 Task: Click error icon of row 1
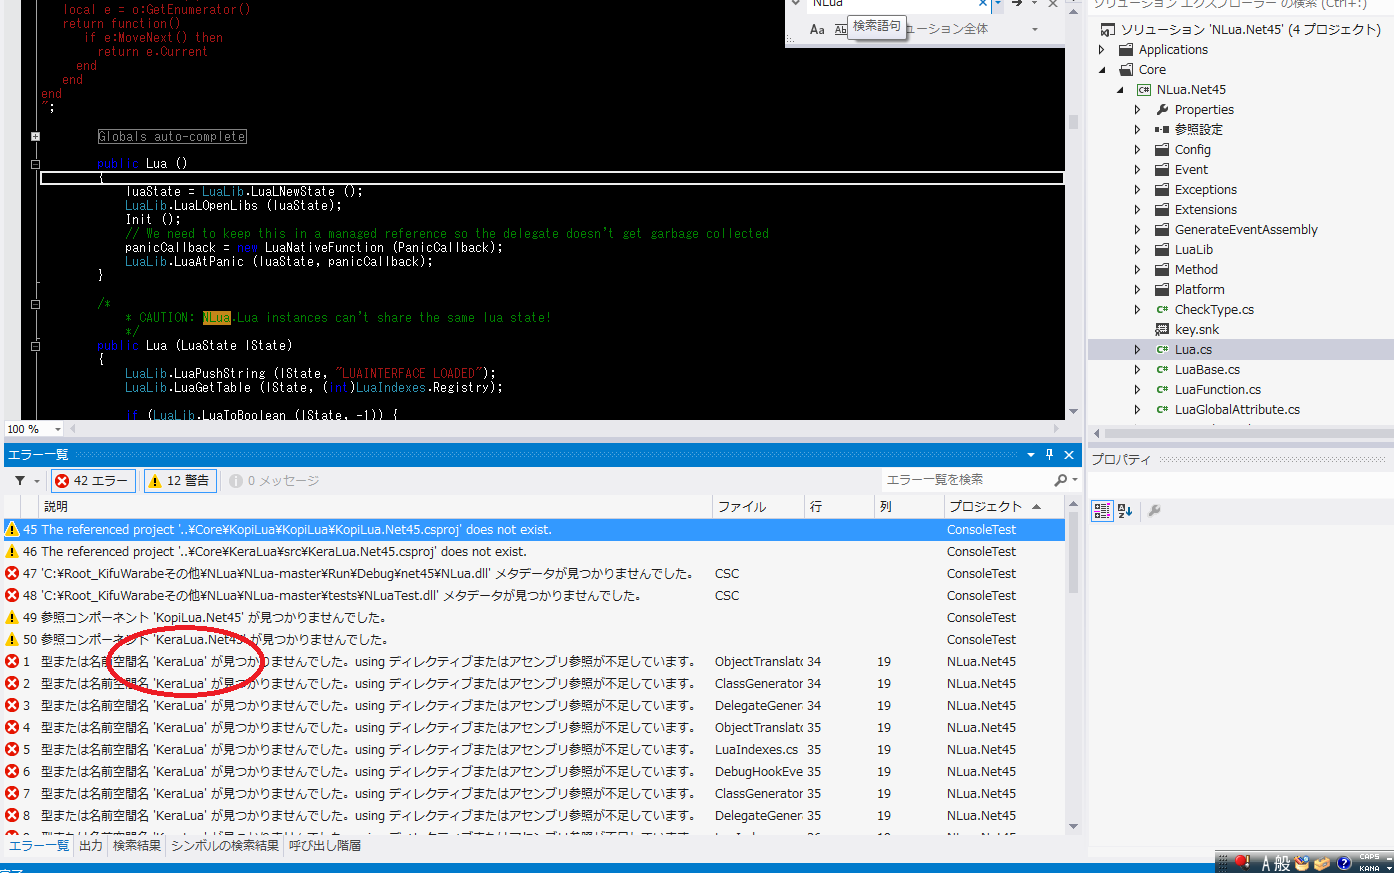tap(12, 662)
